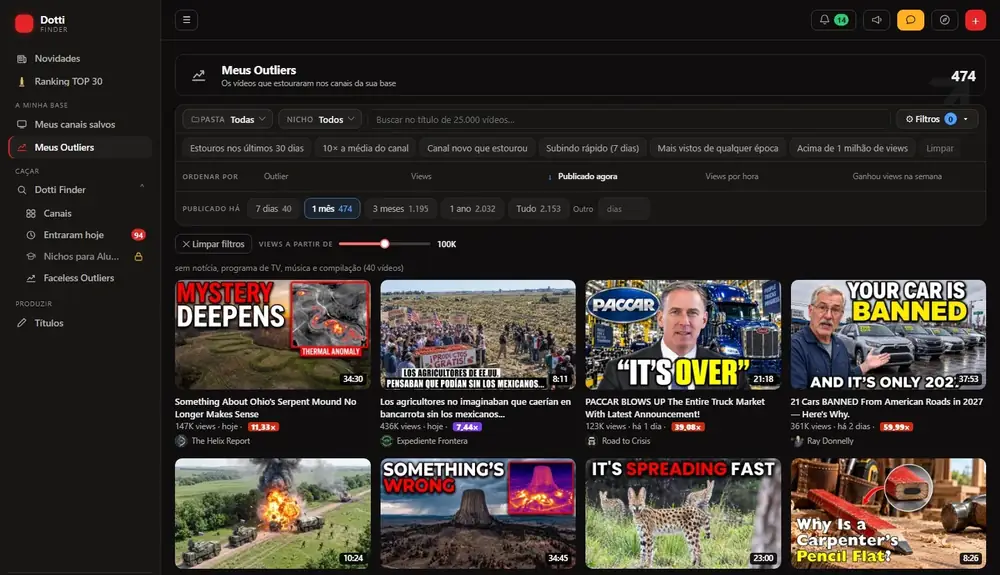
Task: Sort by Views por hora
Action: tap(732, 177)
